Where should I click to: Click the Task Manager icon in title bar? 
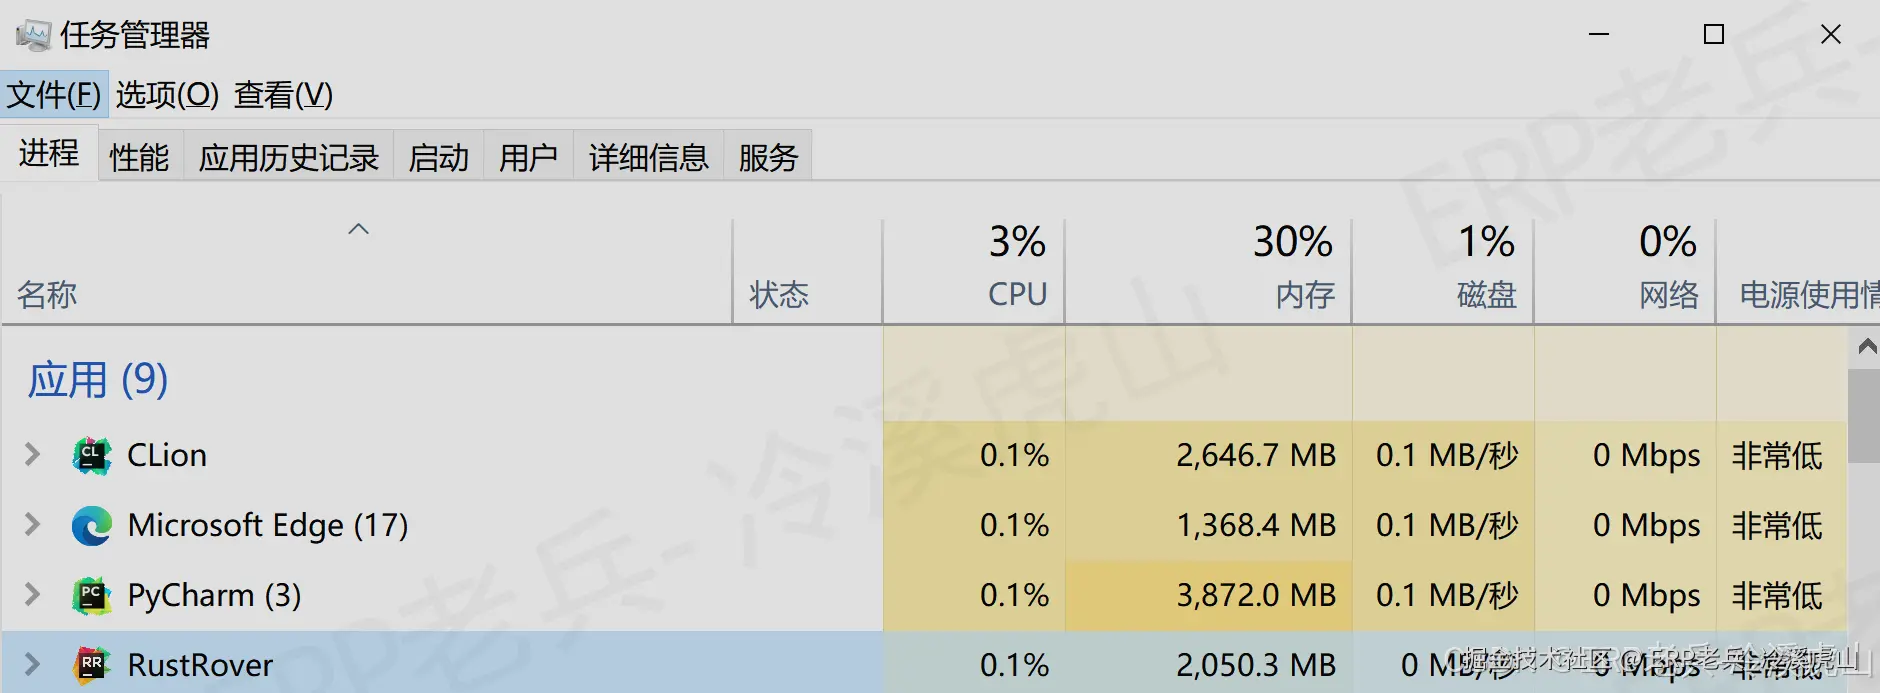point(33,32)
